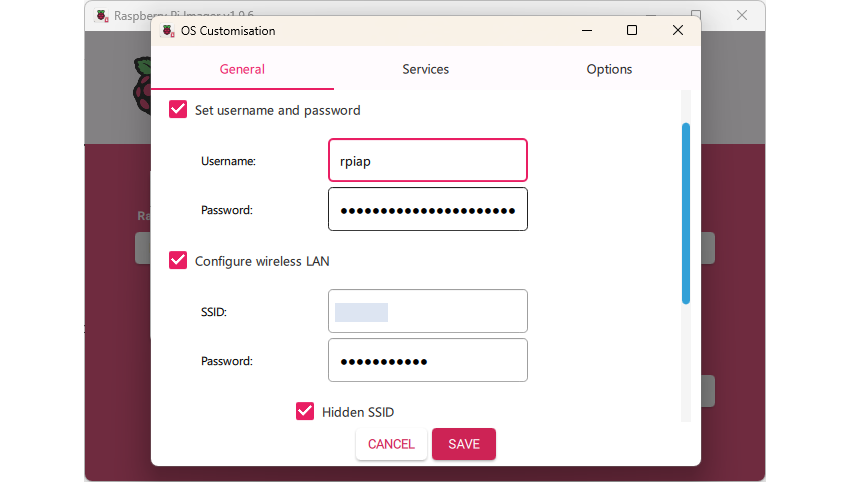This screenshot has width=850, height=482.
Task: Click the OS Customisation raspberry title icon
Action: (x=168, y=31)
